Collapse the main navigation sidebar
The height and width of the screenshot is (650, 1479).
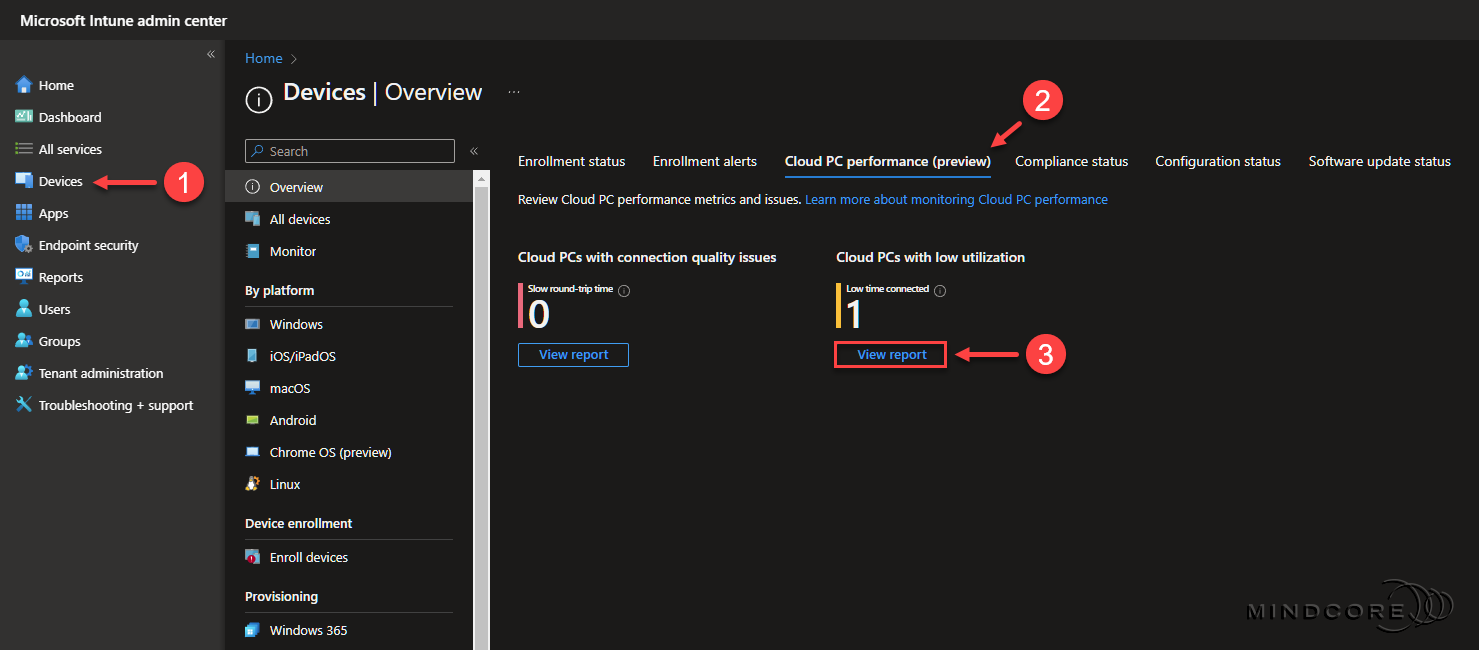(x=210, y=53)
